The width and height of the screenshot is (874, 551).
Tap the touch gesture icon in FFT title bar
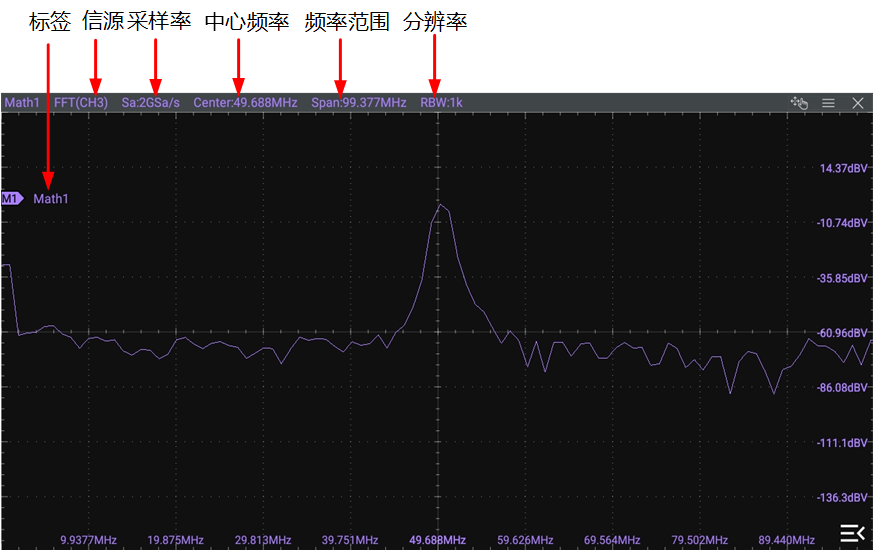coord(799,103)
